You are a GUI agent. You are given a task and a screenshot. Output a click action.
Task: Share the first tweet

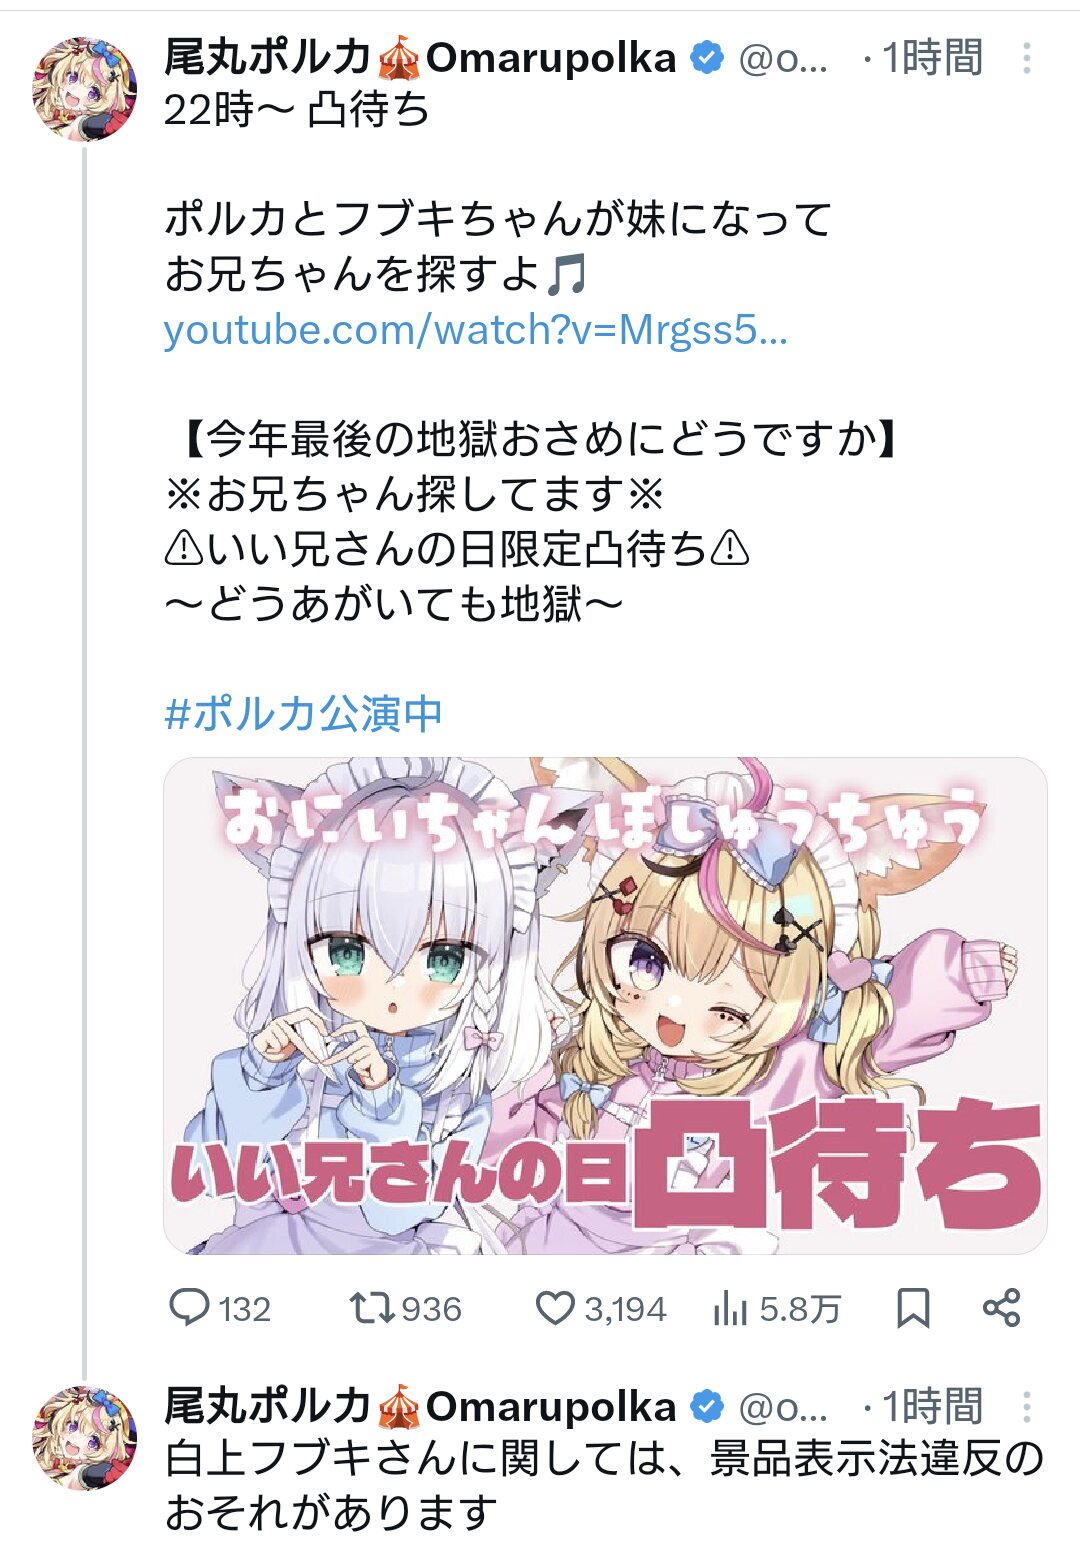(1001, 1308)
